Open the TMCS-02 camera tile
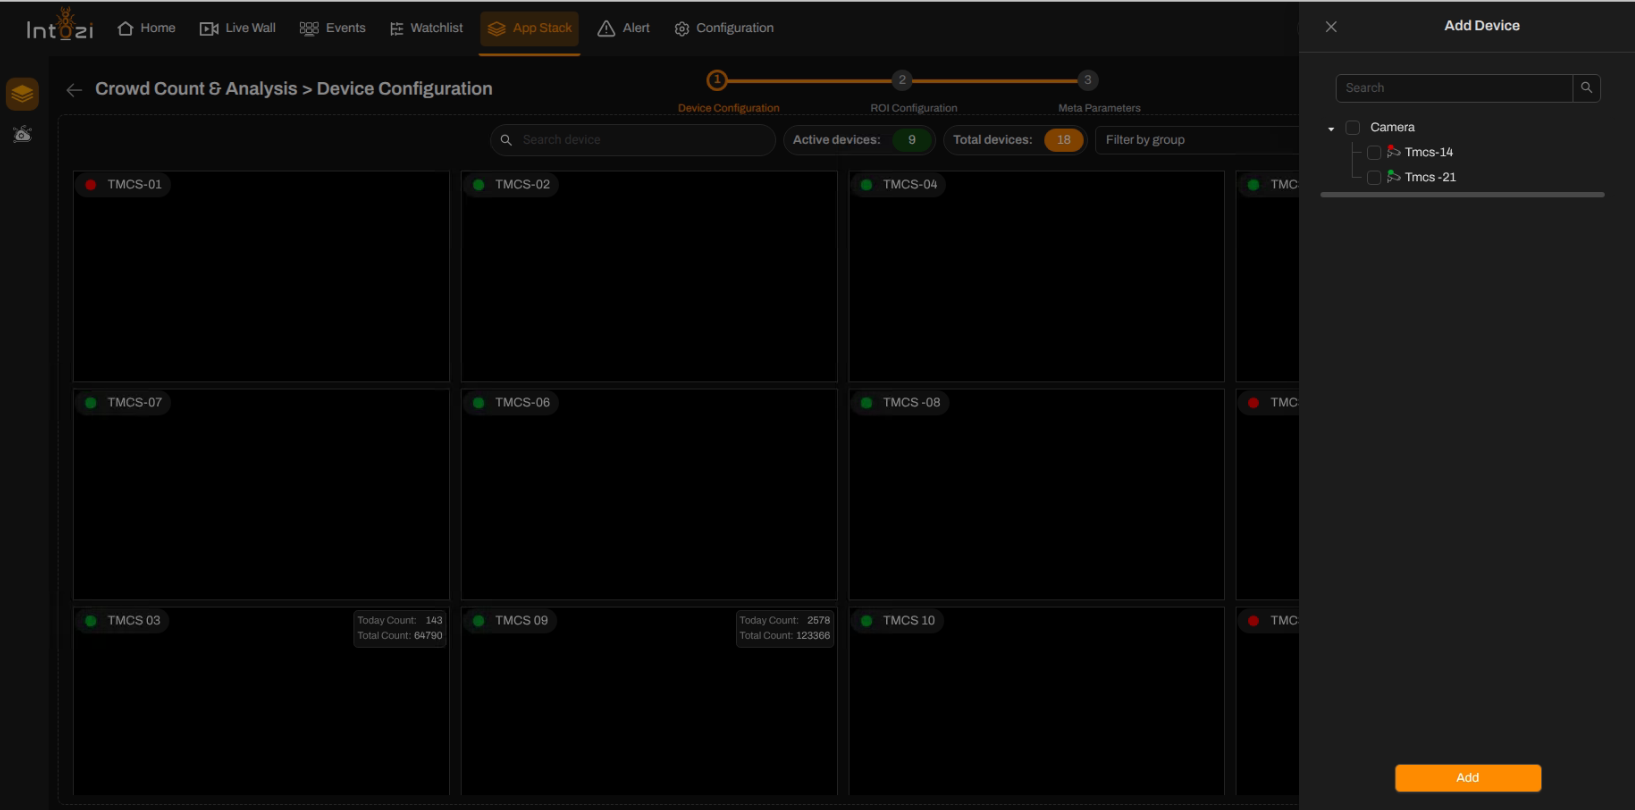The height and width of the screenshot is (810, 1635). coord(649,277)
